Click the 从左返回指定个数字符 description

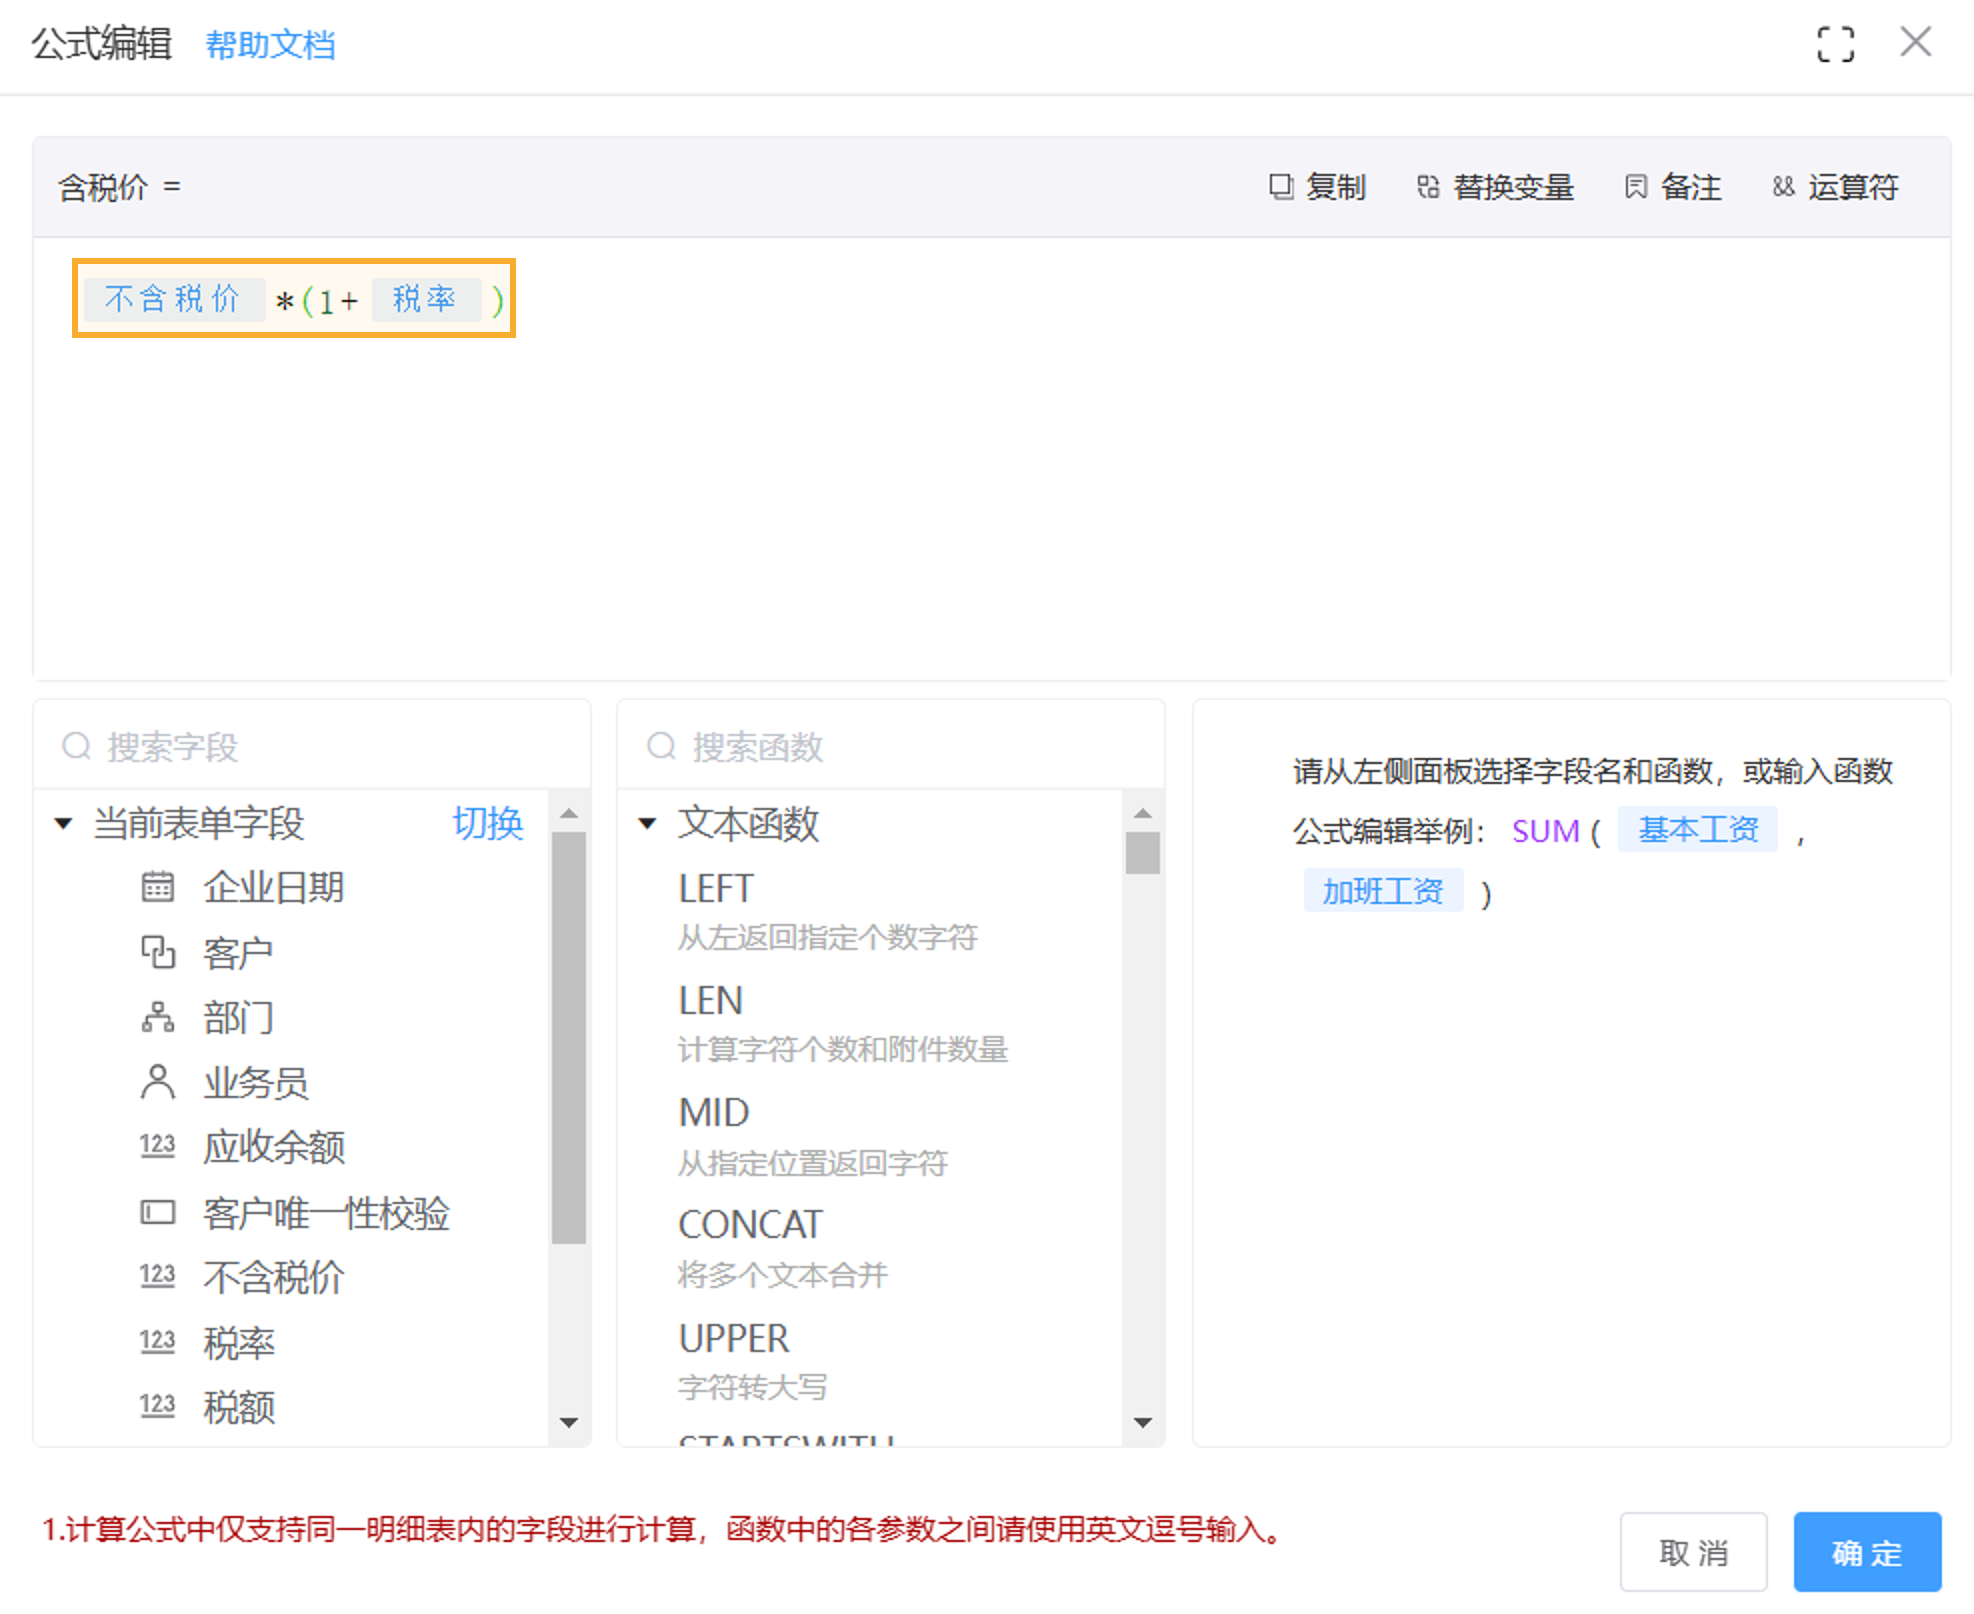tap(827, 937)
